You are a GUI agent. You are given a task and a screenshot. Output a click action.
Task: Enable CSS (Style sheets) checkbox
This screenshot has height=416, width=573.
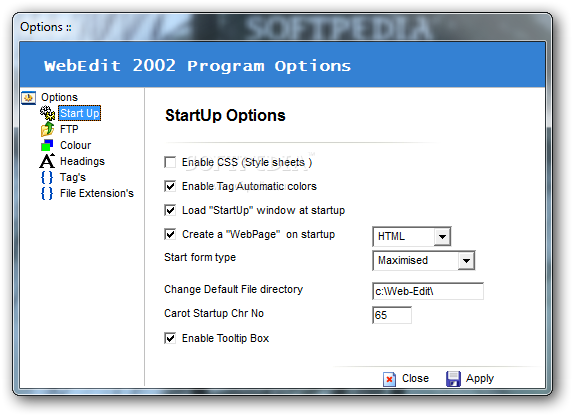[x=170, y=162]
